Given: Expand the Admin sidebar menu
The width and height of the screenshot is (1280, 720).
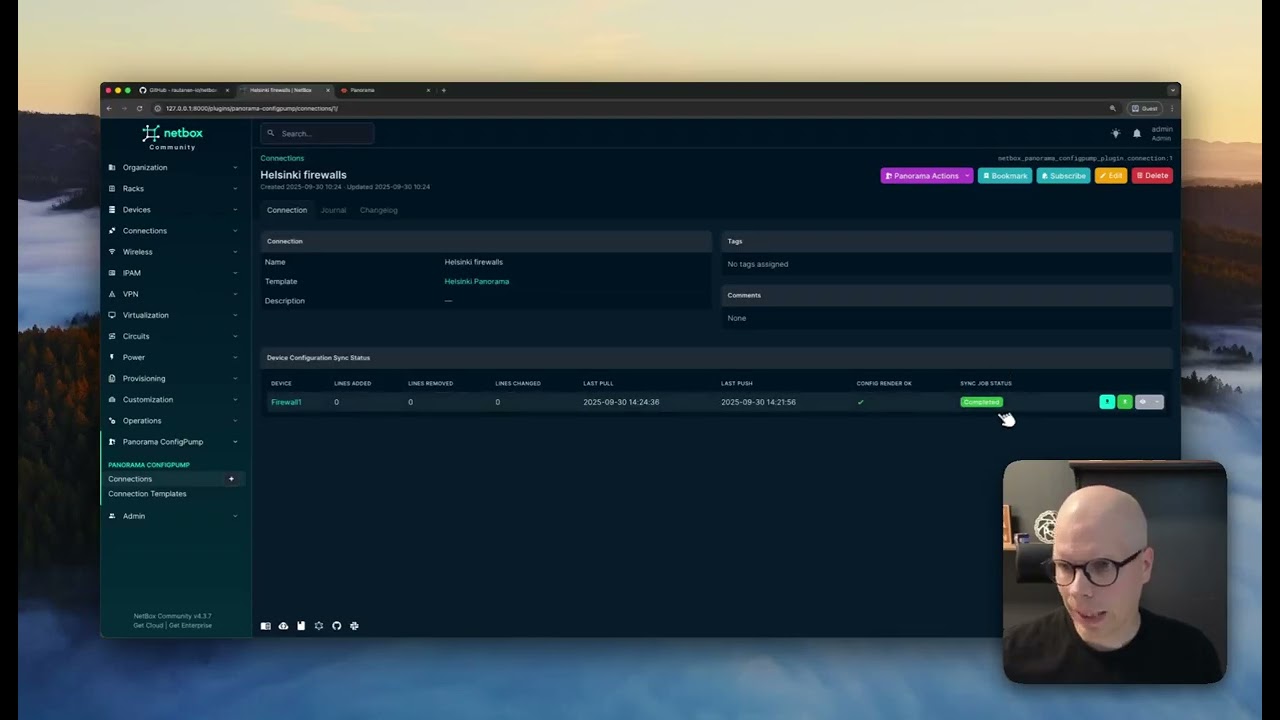Looking at the screenshot, I should click(174, 516).
